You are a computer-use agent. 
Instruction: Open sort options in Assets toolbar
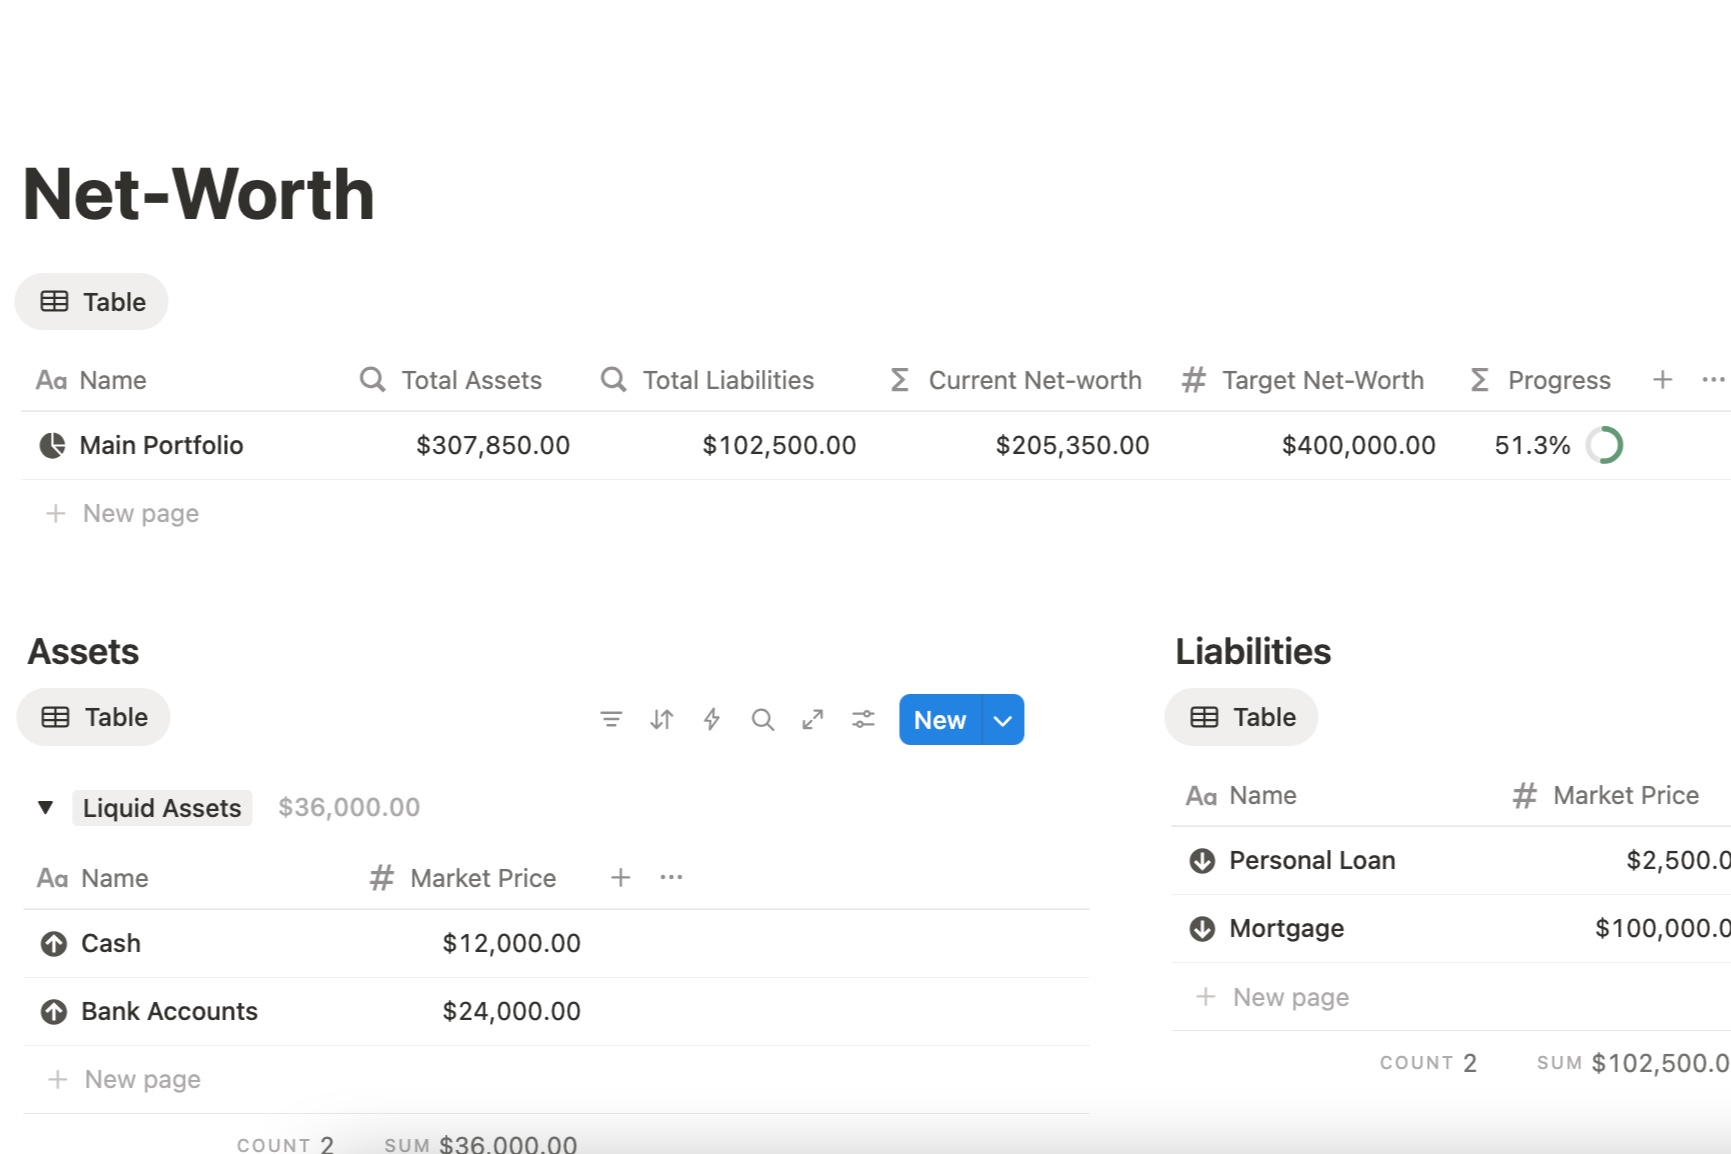[661, 719]
